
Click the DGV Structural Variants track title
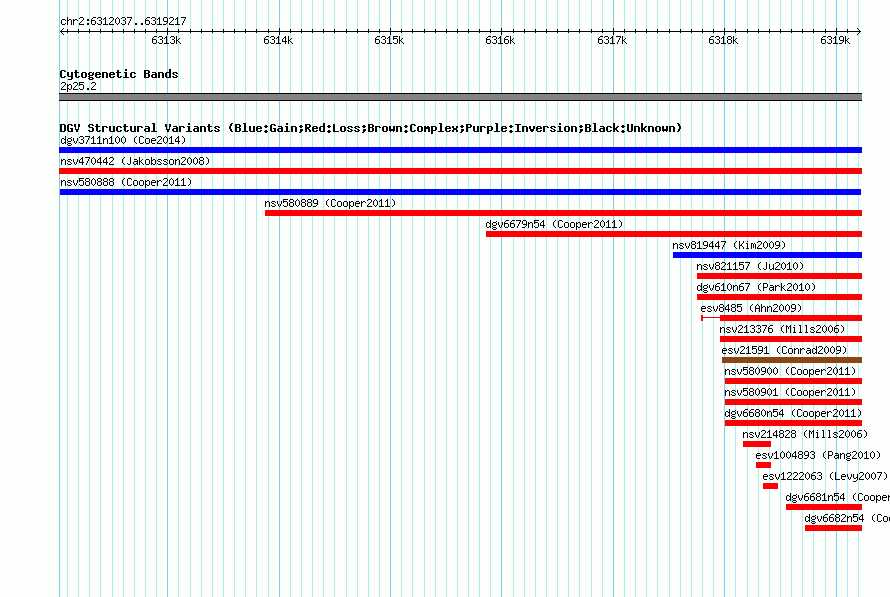click(x=371, y=128)
